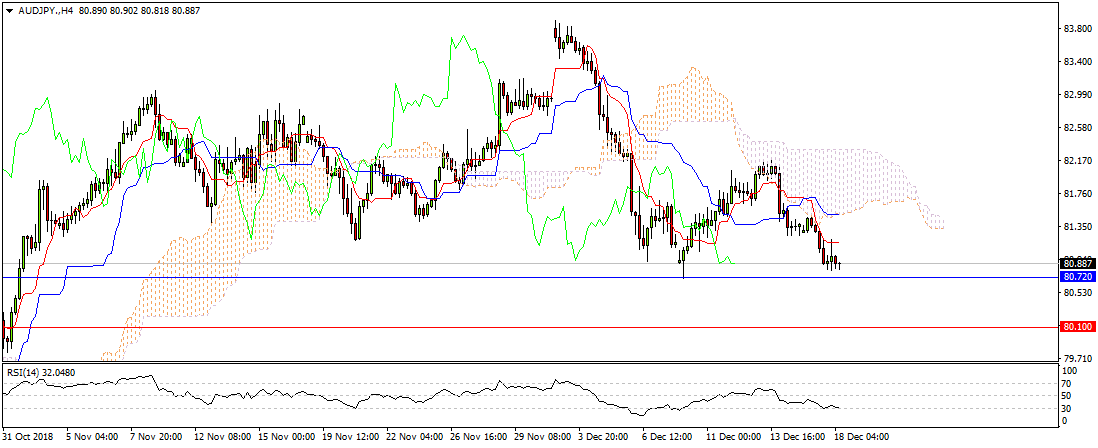Select the blue 80.720 price label
Image resolution: width=1098 pixels, height=448 pixels.
pyautogui.click(x=1076, y=276)
